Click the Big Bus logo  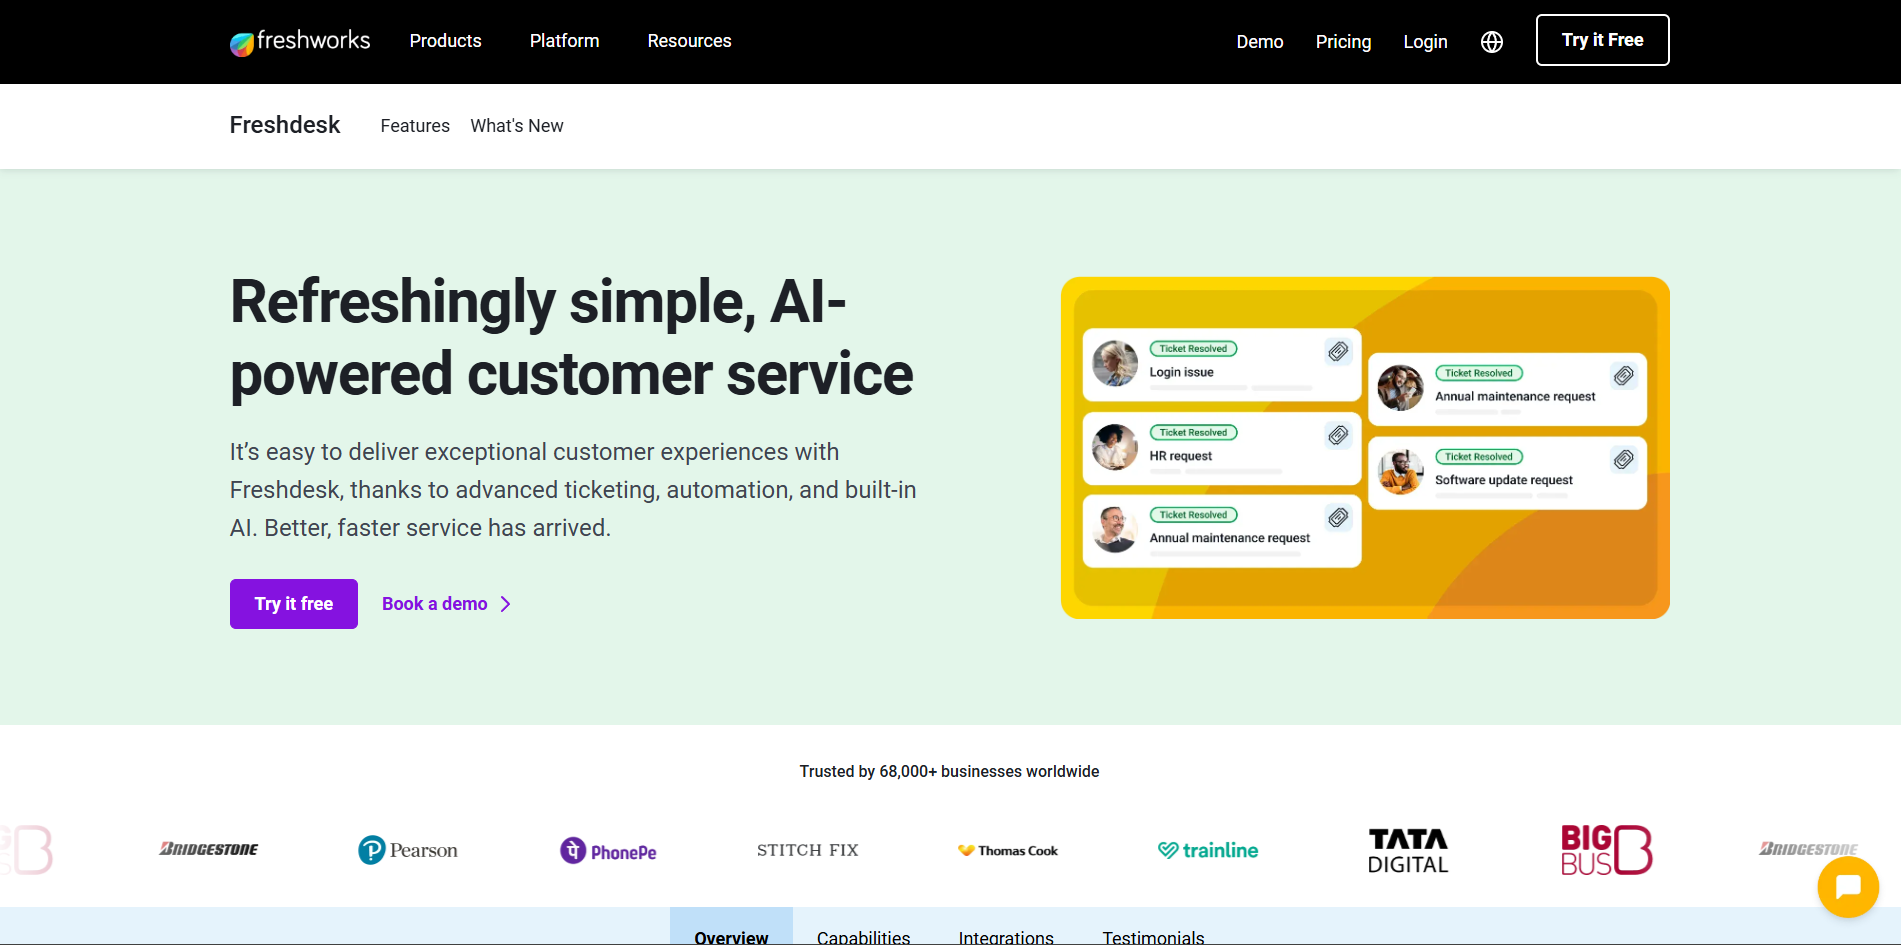[1607, 850]
